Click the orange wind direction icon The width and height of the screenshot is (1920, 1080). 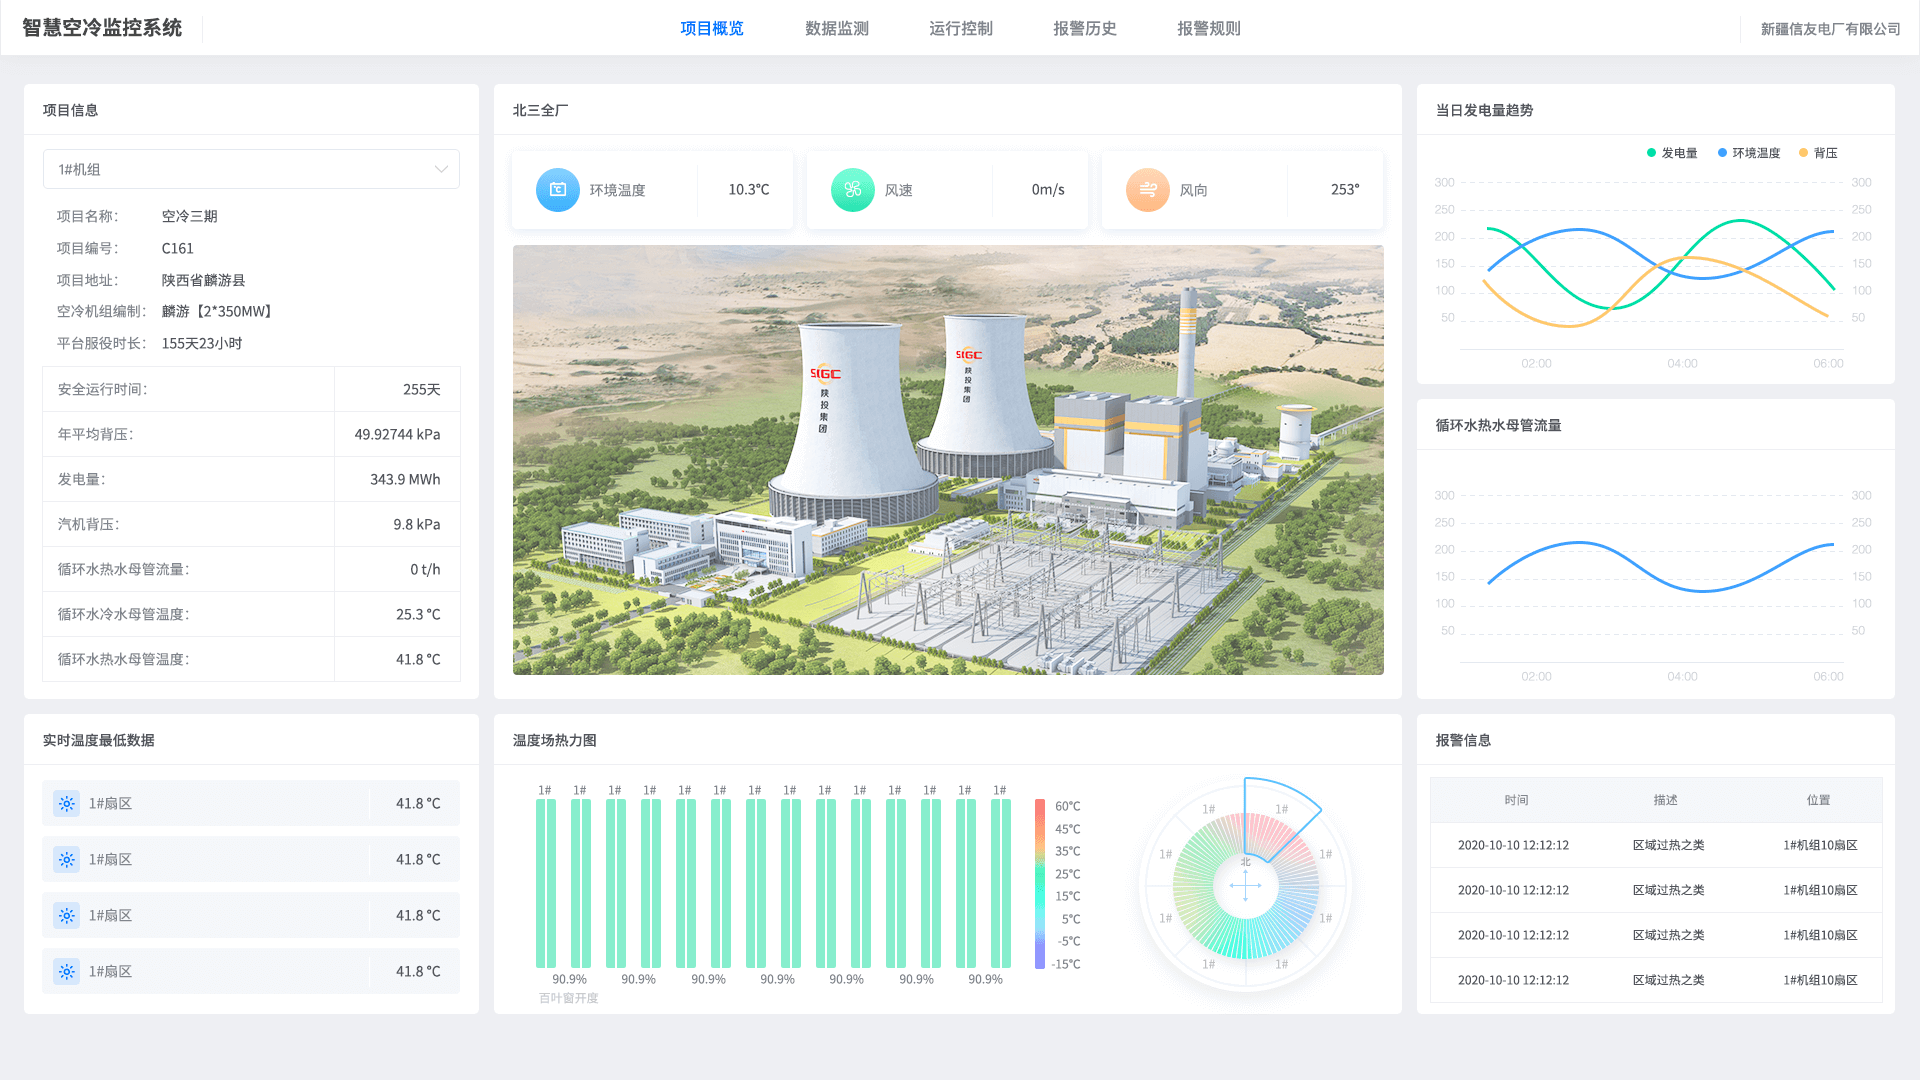click(1148, 190)
